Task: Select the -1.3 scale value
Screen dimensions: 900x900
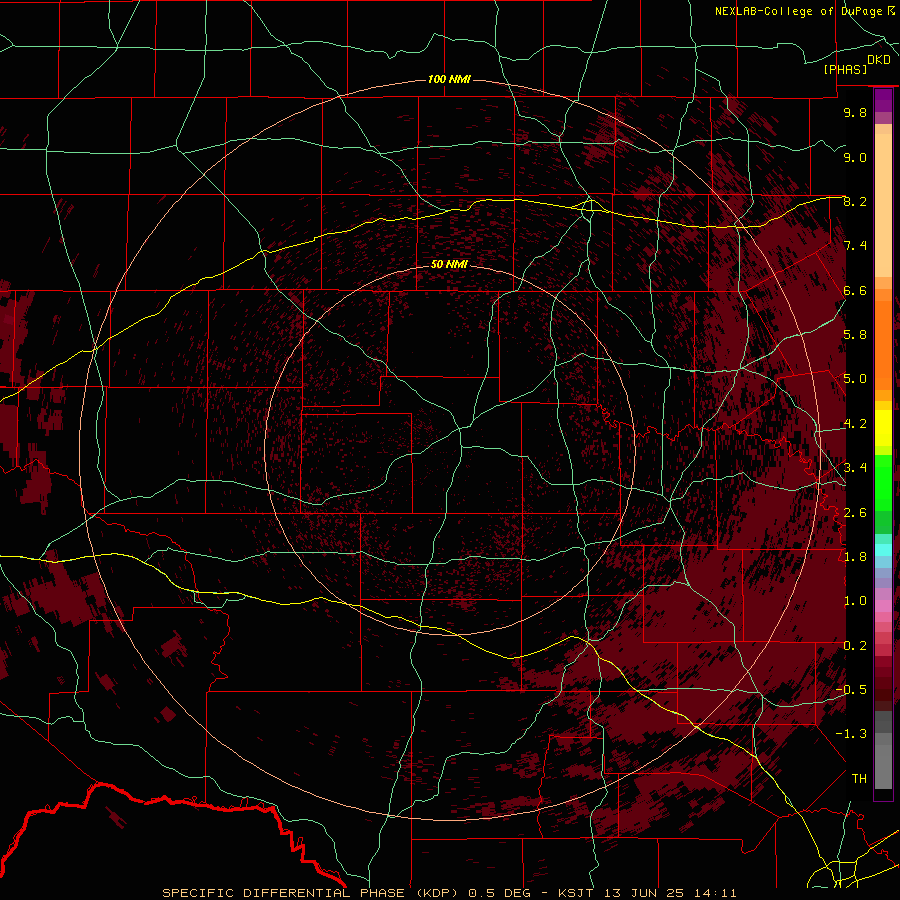Action: [851, 734]
